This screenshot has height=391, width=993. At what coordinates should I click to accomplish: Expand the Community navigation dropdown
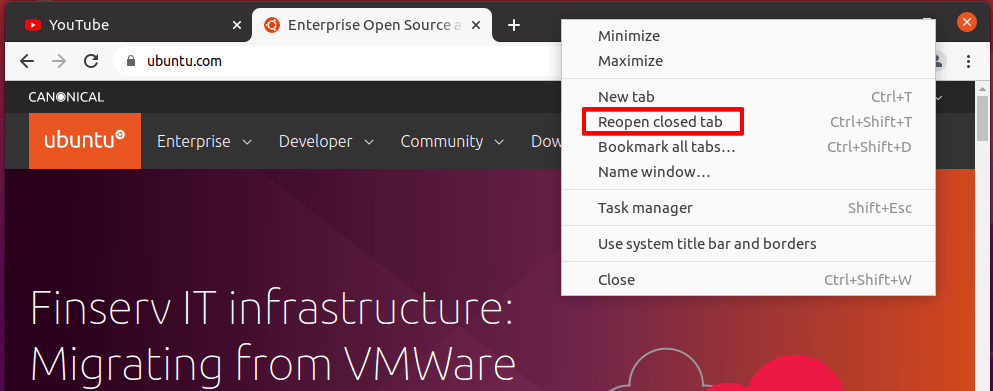tap(452, 141)
